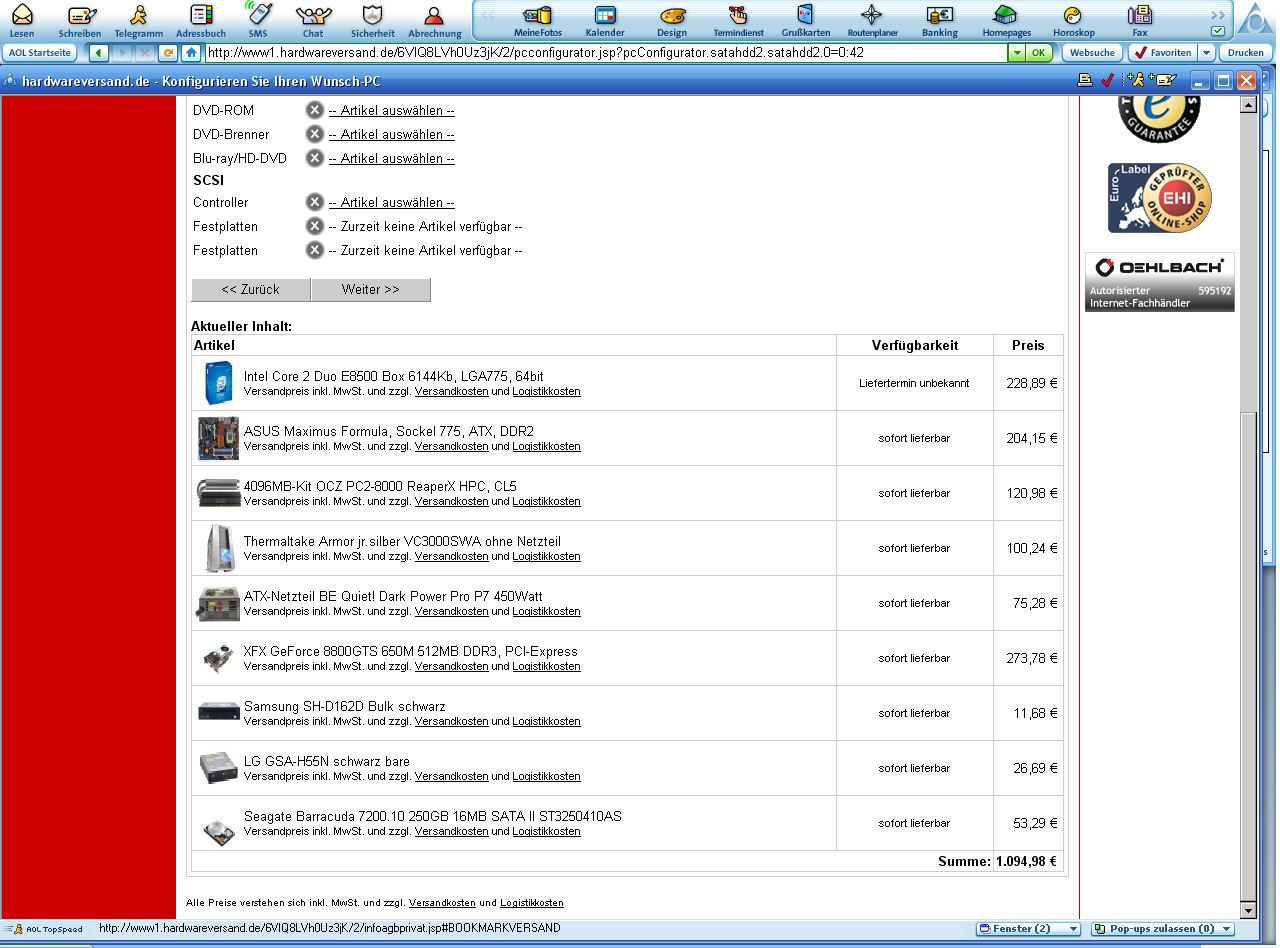
Task: Expand the Favoriten dropdown arrow
Action: pyautogui.click(x=1206, y=53)
